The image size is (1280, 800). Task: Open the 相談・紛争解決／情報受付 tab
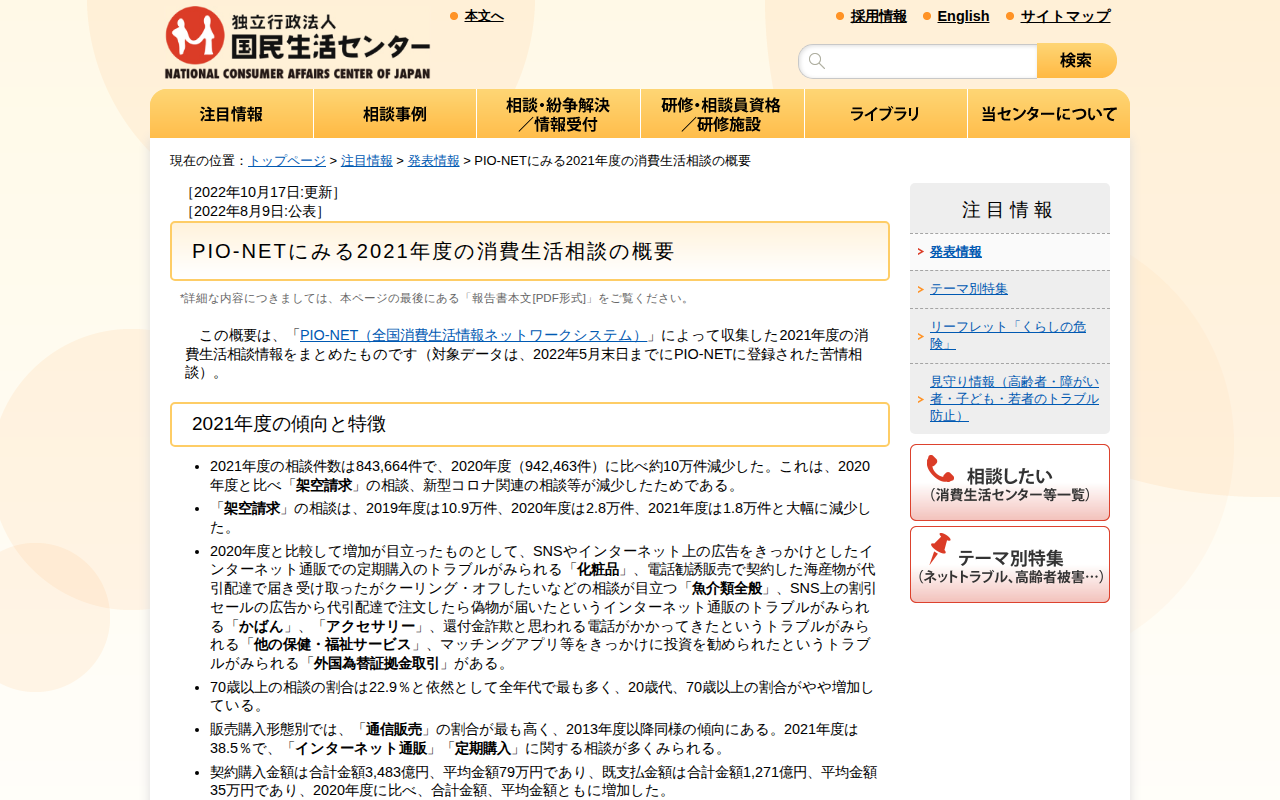[x=558, y=114]
